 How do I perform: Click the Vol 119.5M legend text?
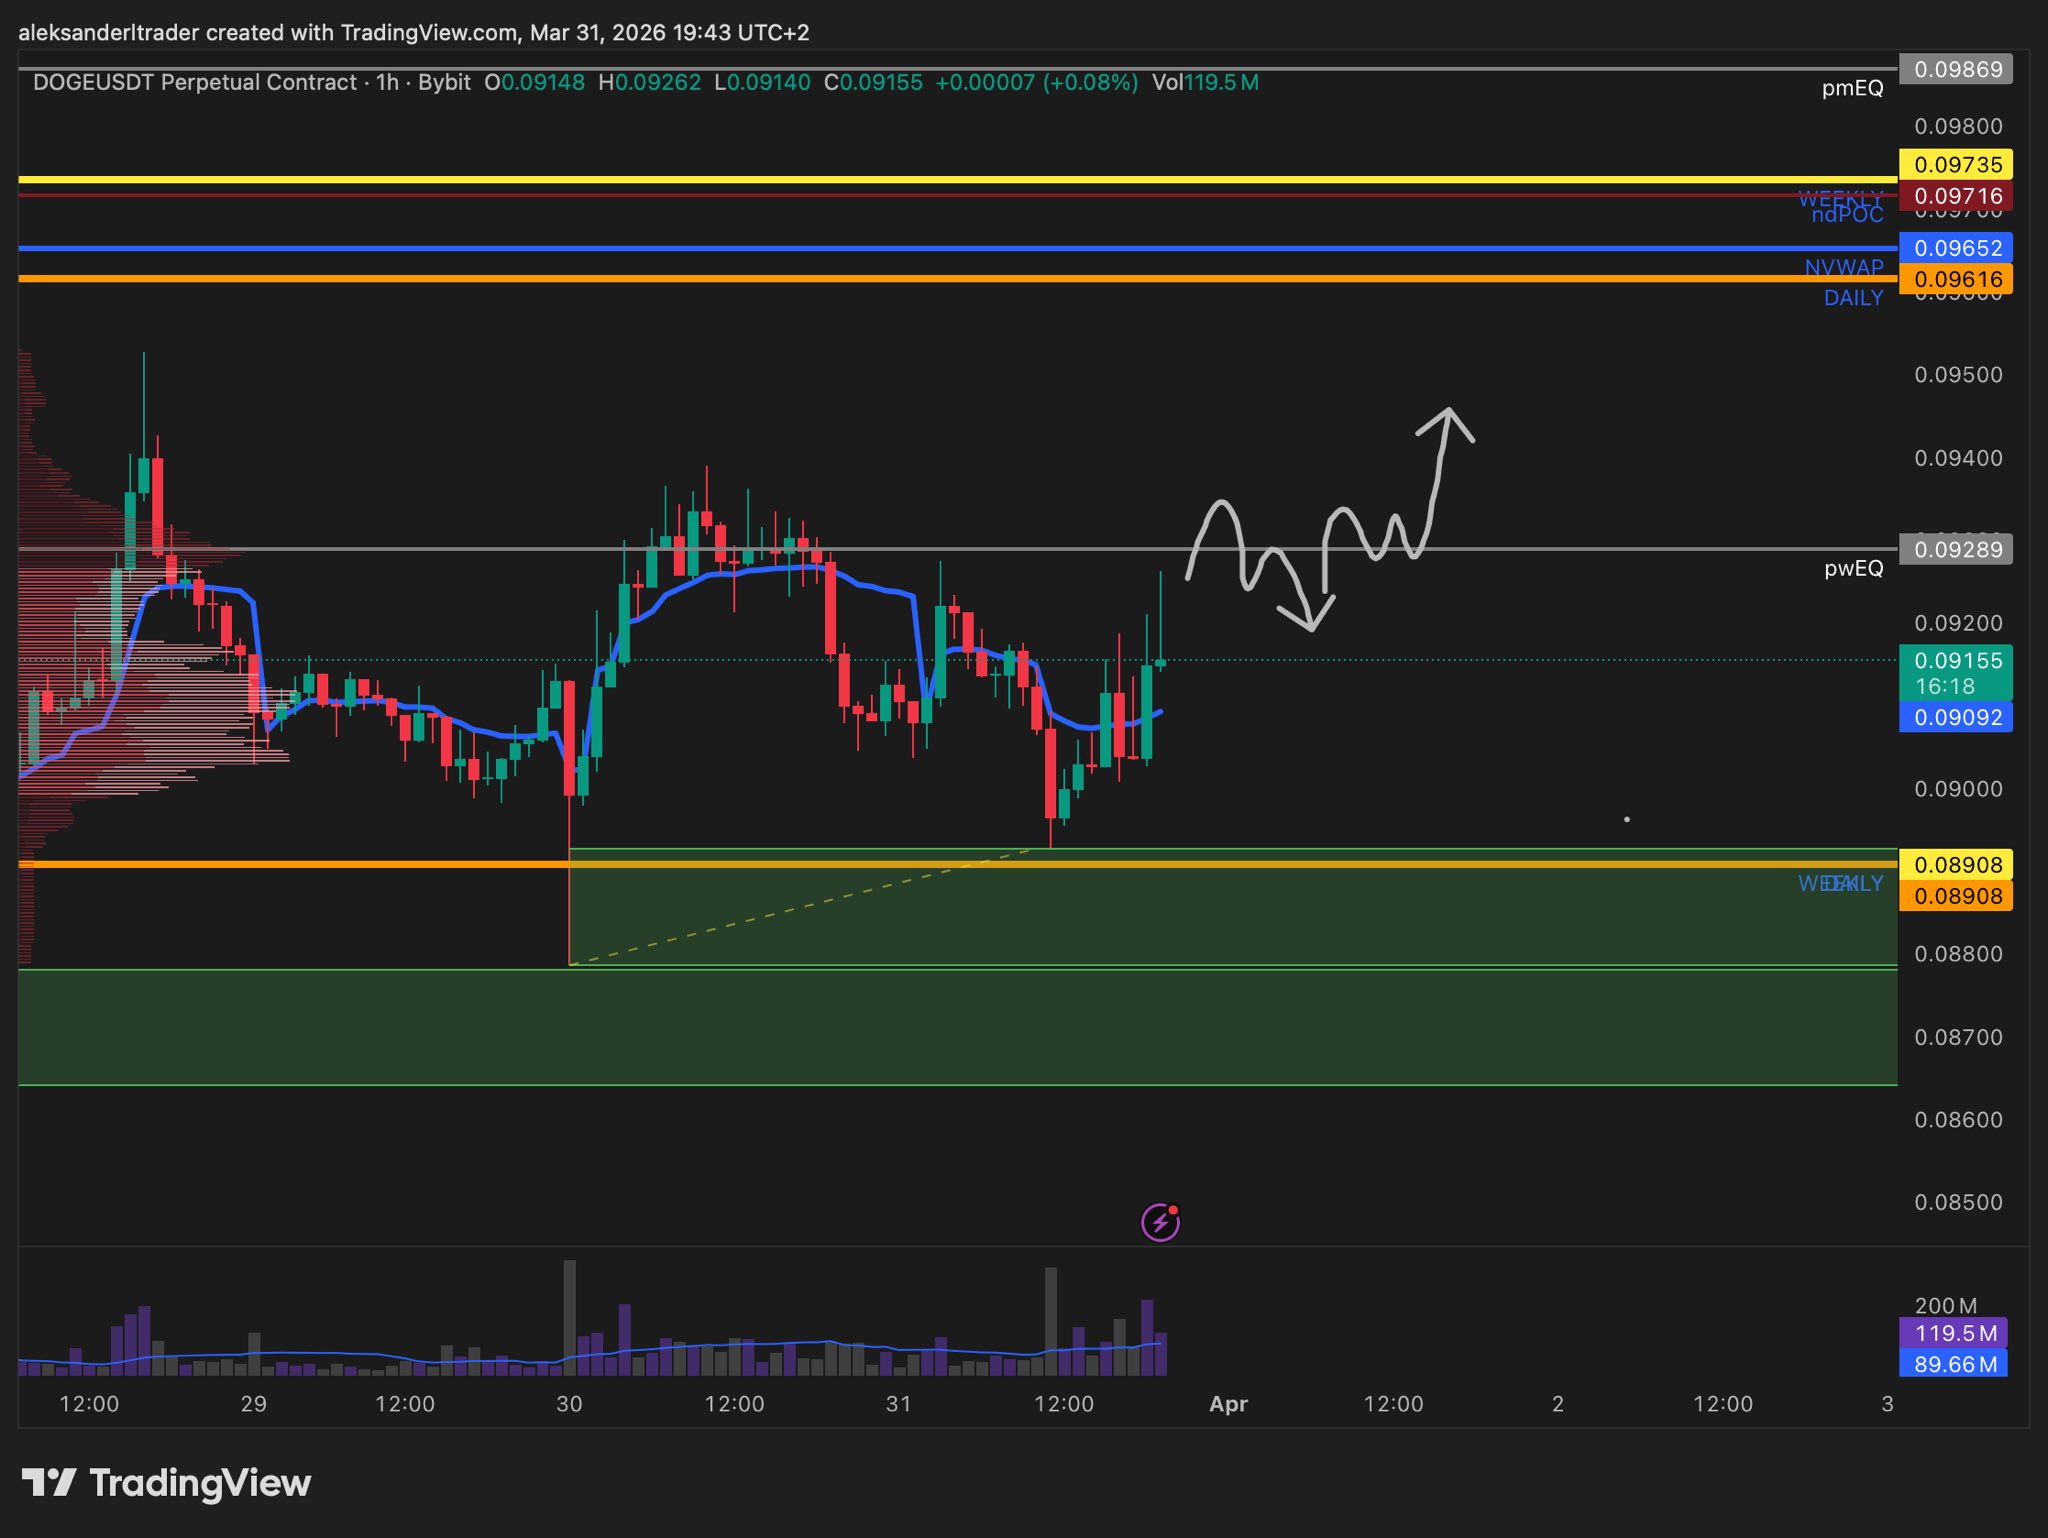pos(1204,82)
